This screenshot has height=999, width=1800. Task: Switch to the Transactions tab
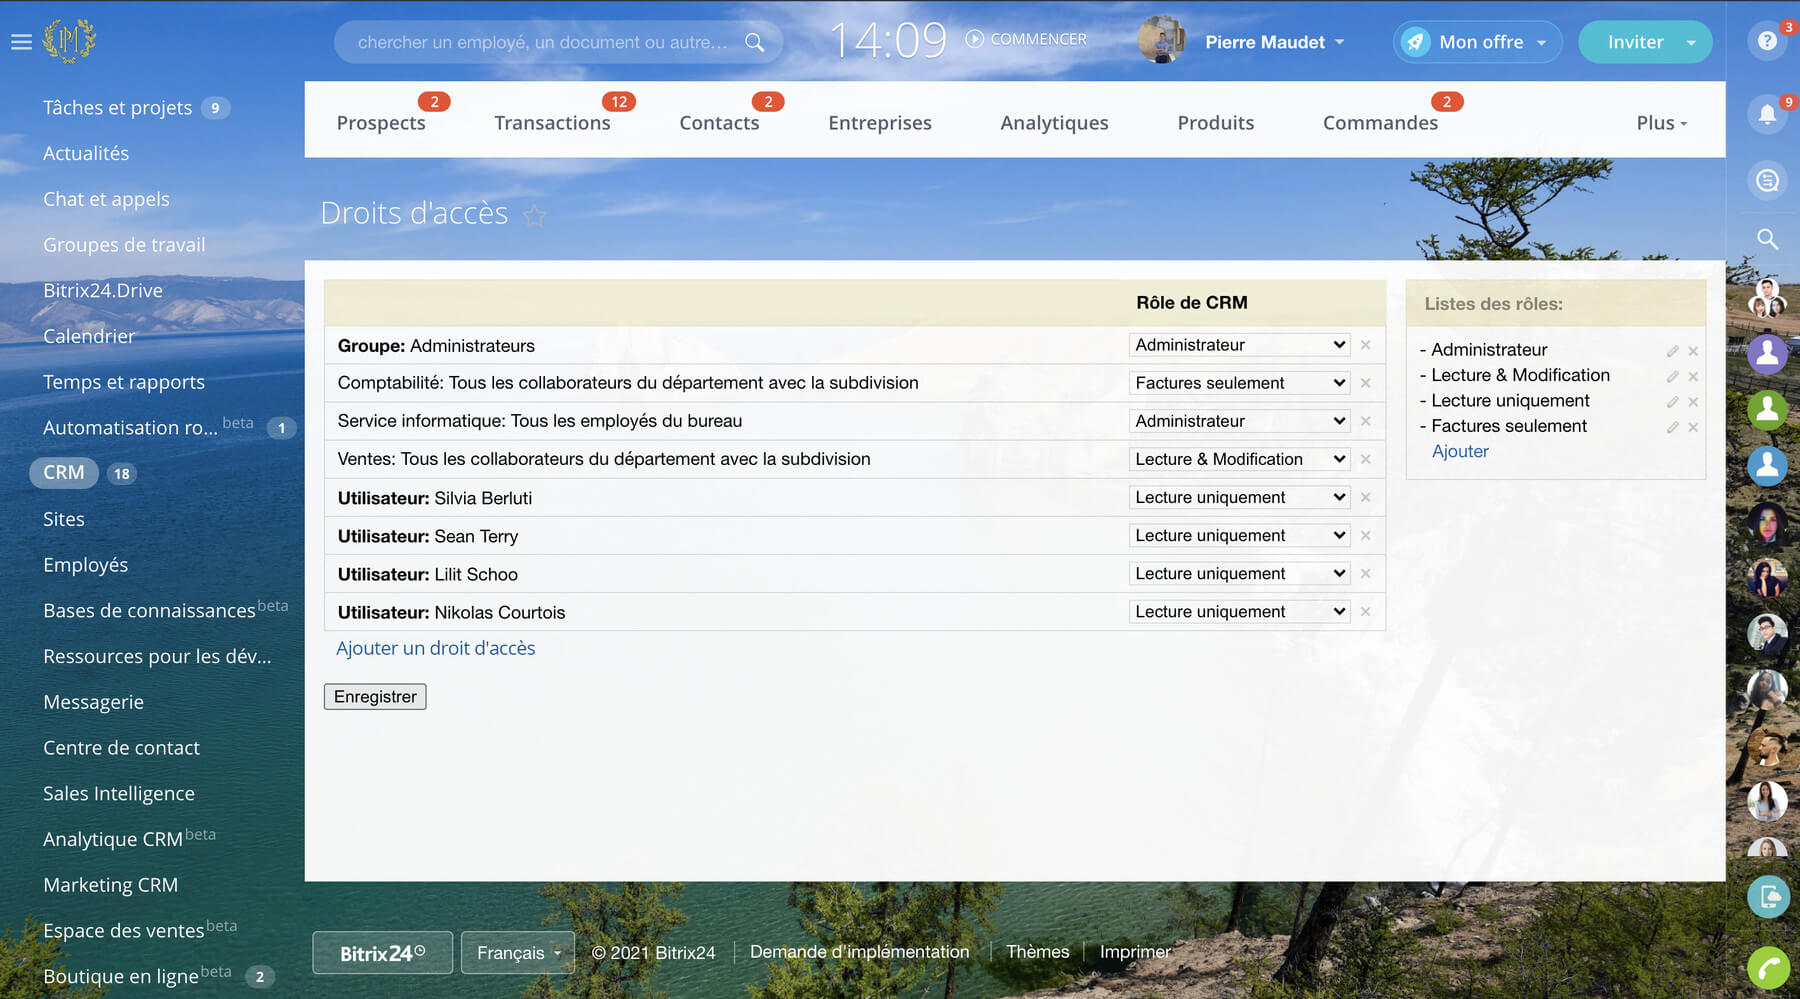click(552, 123)
